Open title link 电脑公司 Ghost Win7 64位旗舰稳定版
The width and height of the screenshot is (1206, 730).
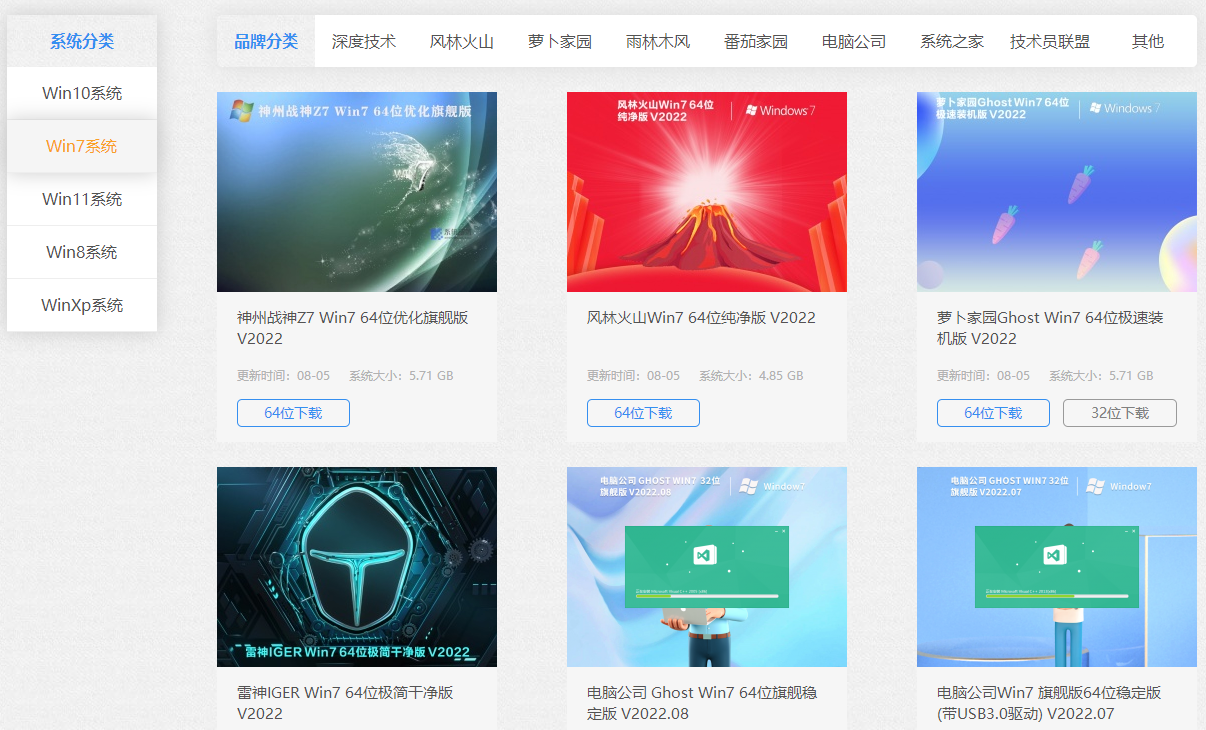click(x=702, y=703)
